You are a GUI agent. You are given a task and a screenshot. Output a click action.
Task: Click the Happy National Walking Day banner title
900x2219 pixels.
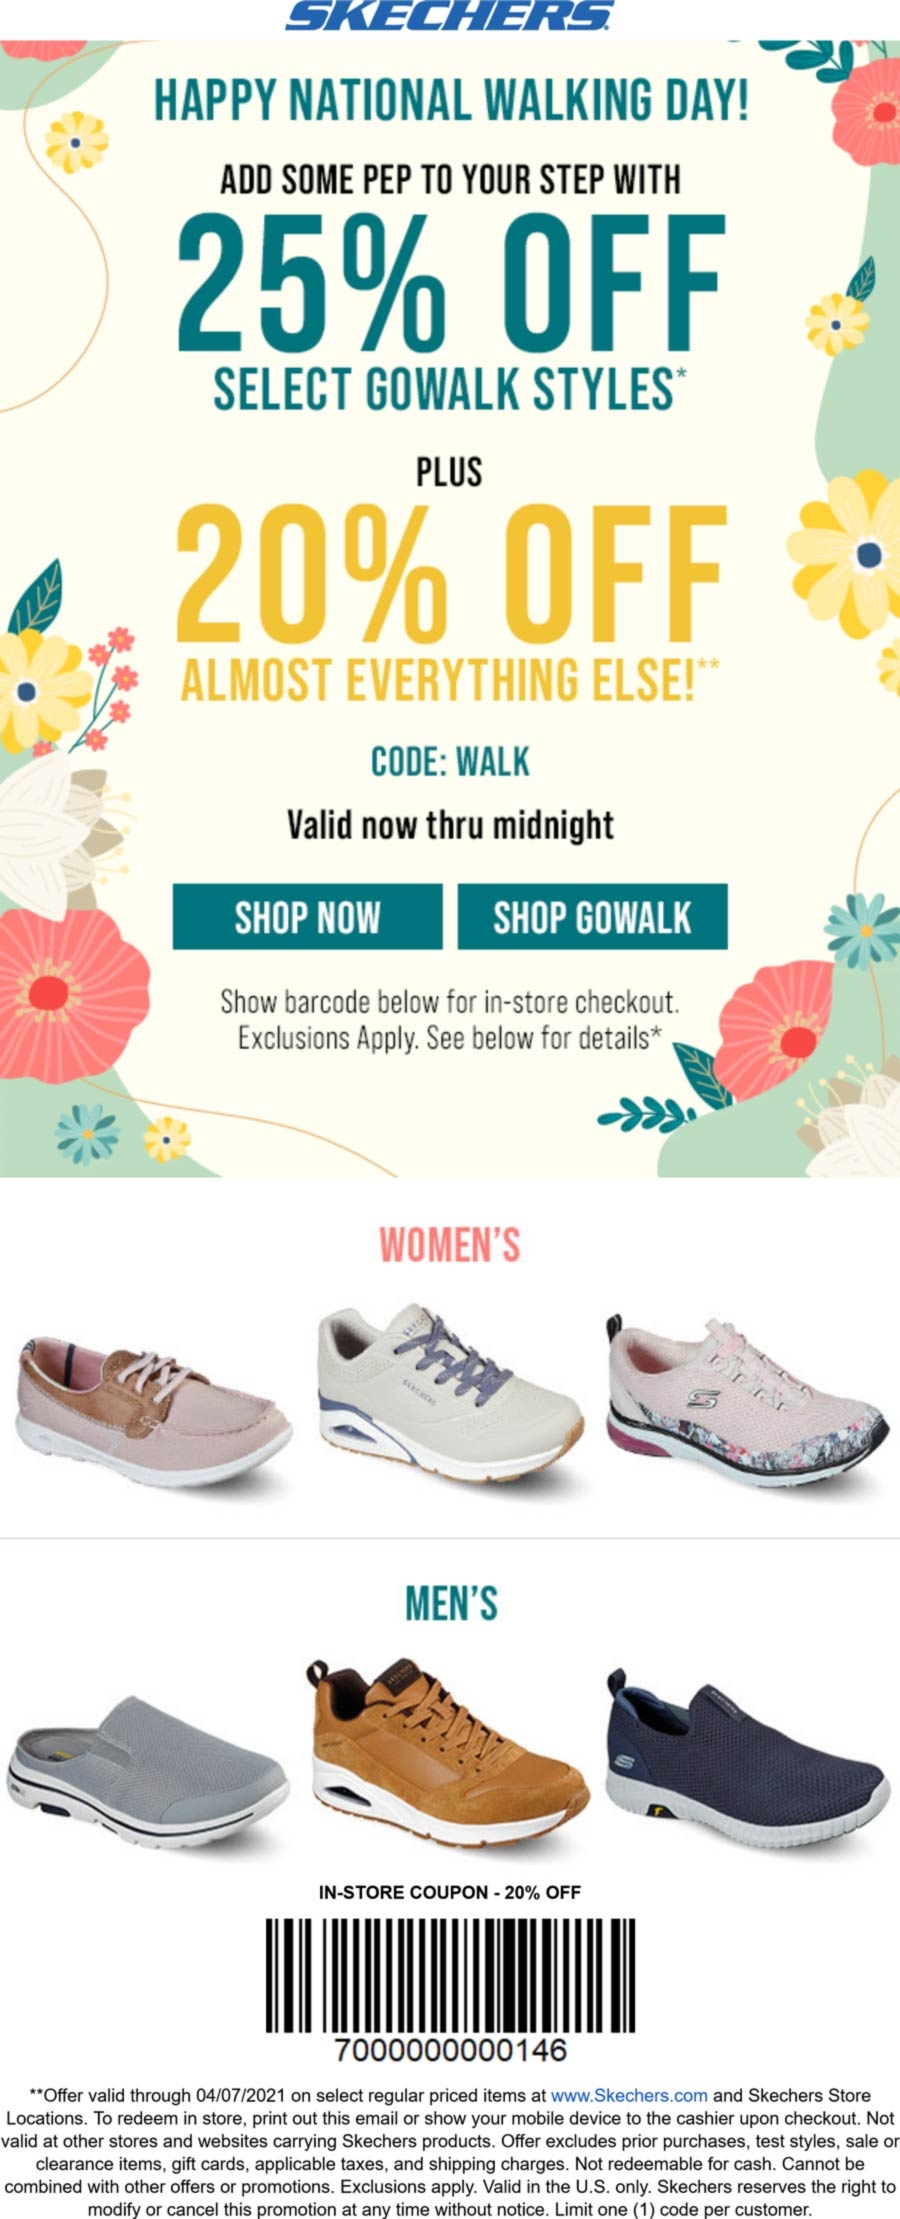(450, 101)
